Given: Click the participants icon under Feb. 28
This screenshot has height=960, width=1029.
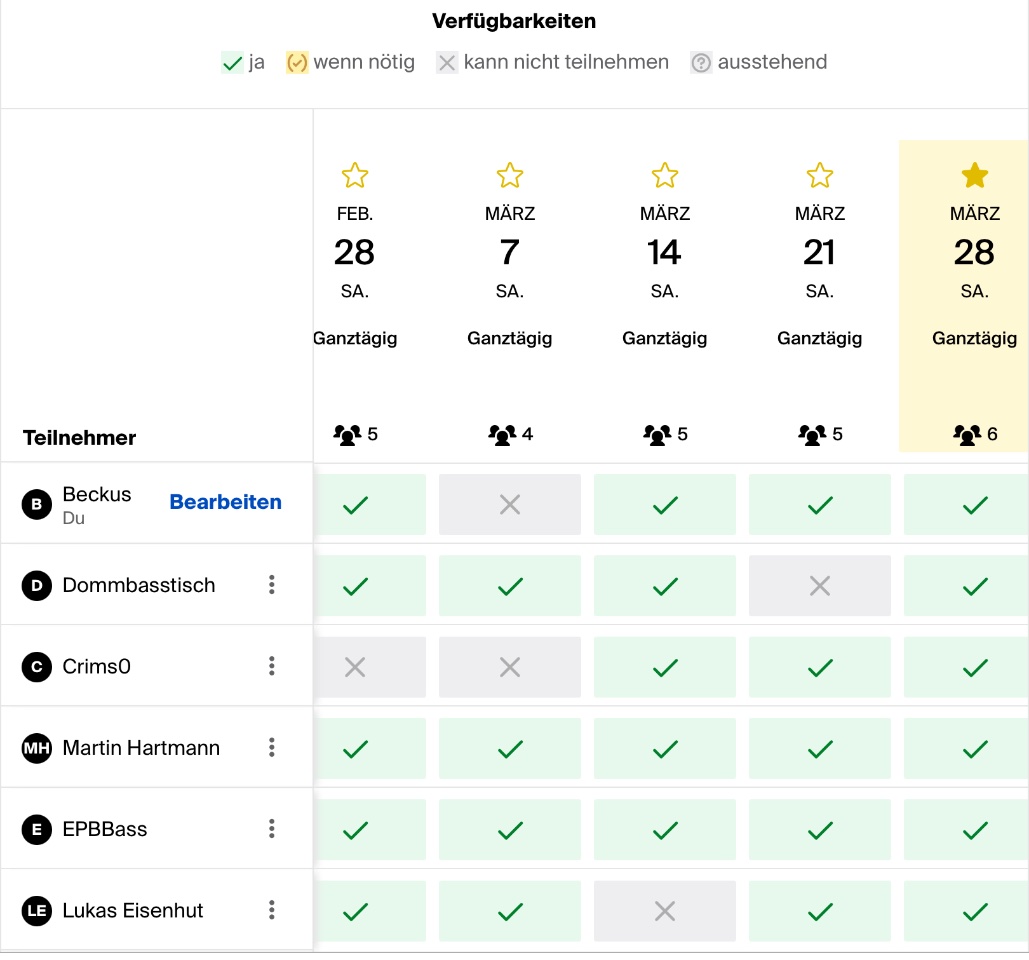Looking at the screenshot, I should click(x=346, y=435).
